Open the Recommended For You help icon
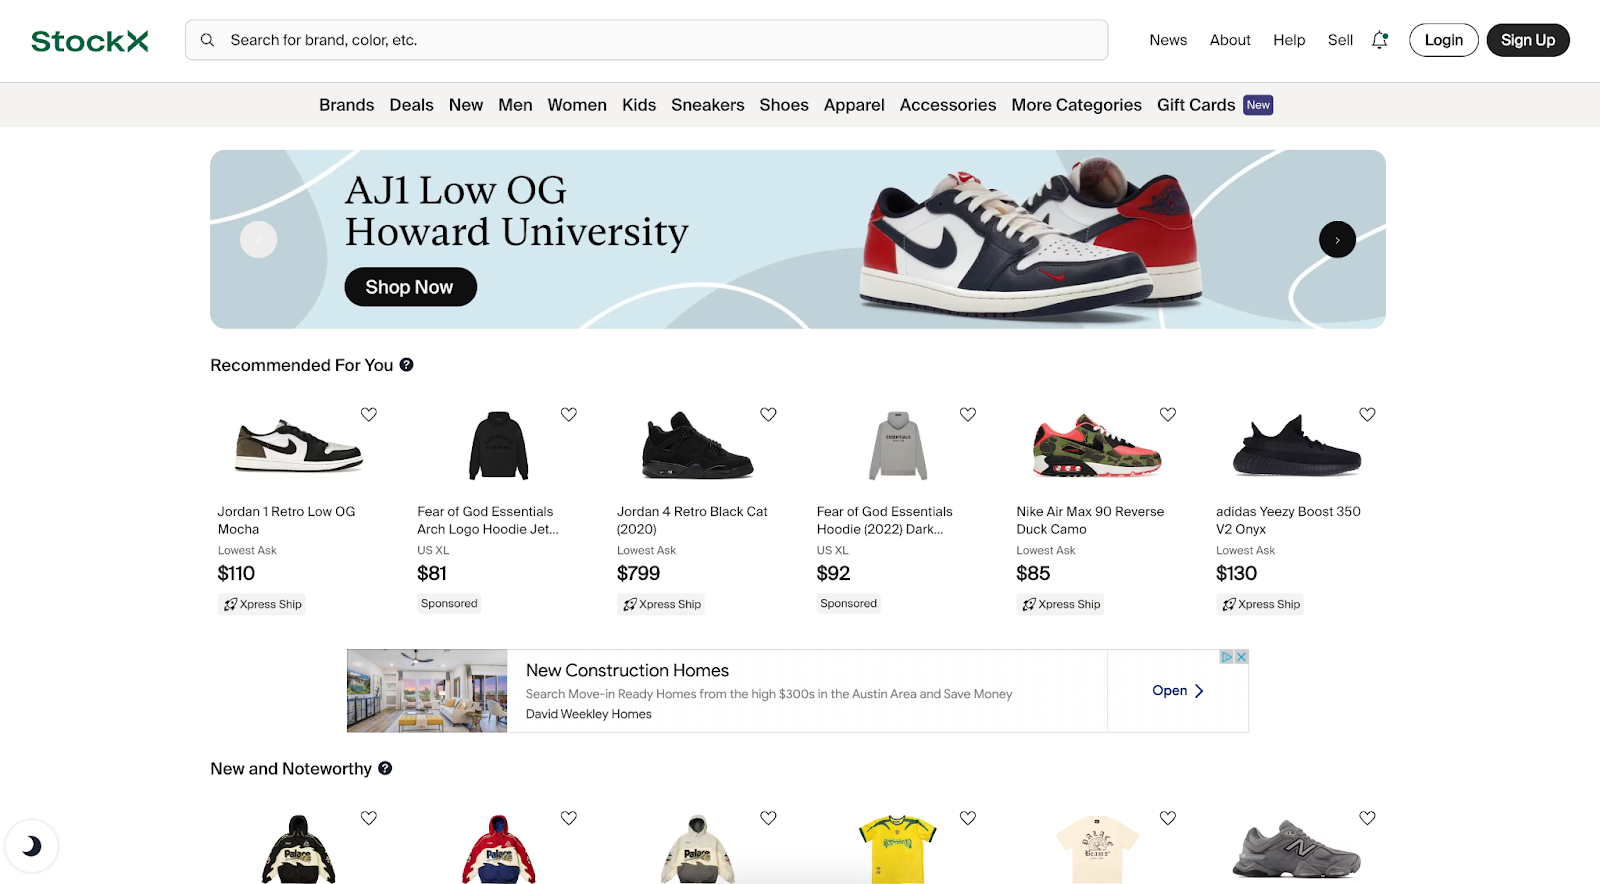 407,365
